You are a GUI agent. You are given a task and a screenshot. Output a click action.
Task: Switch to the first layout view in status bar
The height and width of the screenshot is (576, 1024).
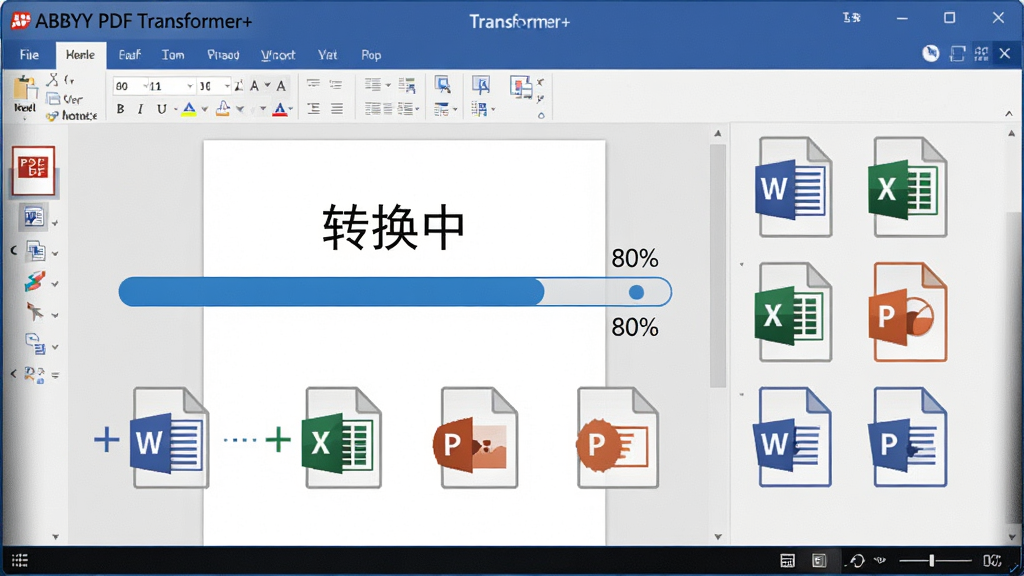[x=788, y=560]
